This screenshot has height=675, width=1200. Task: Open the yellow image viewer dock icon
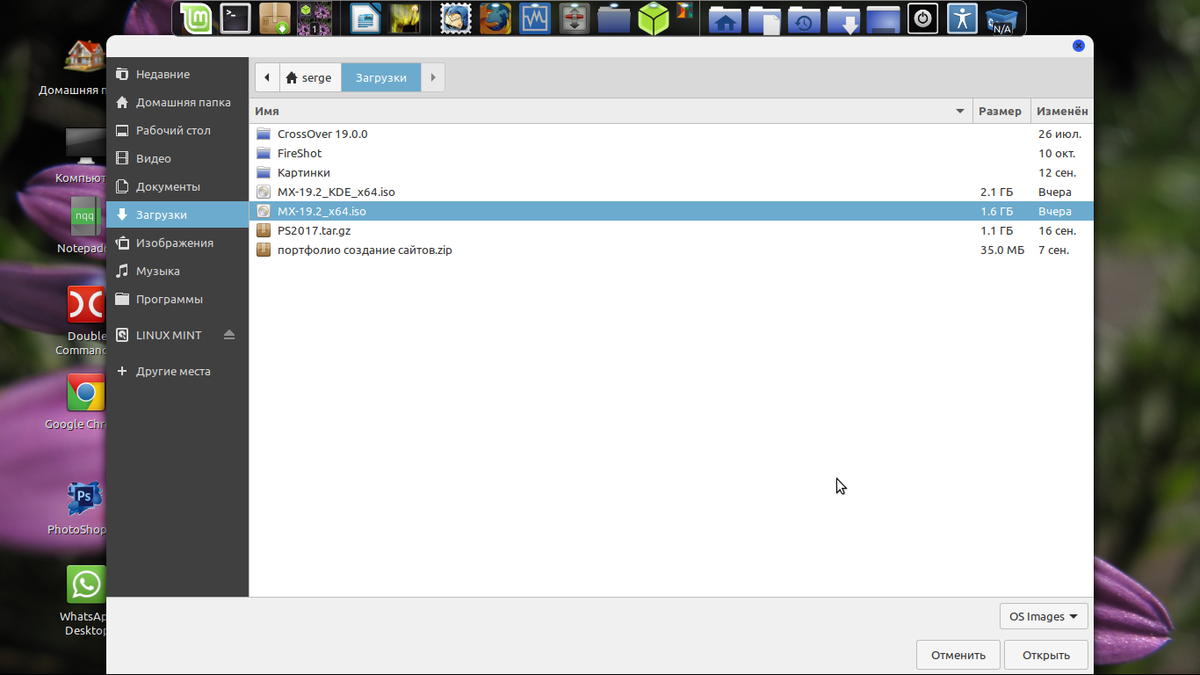coord(405,18)
